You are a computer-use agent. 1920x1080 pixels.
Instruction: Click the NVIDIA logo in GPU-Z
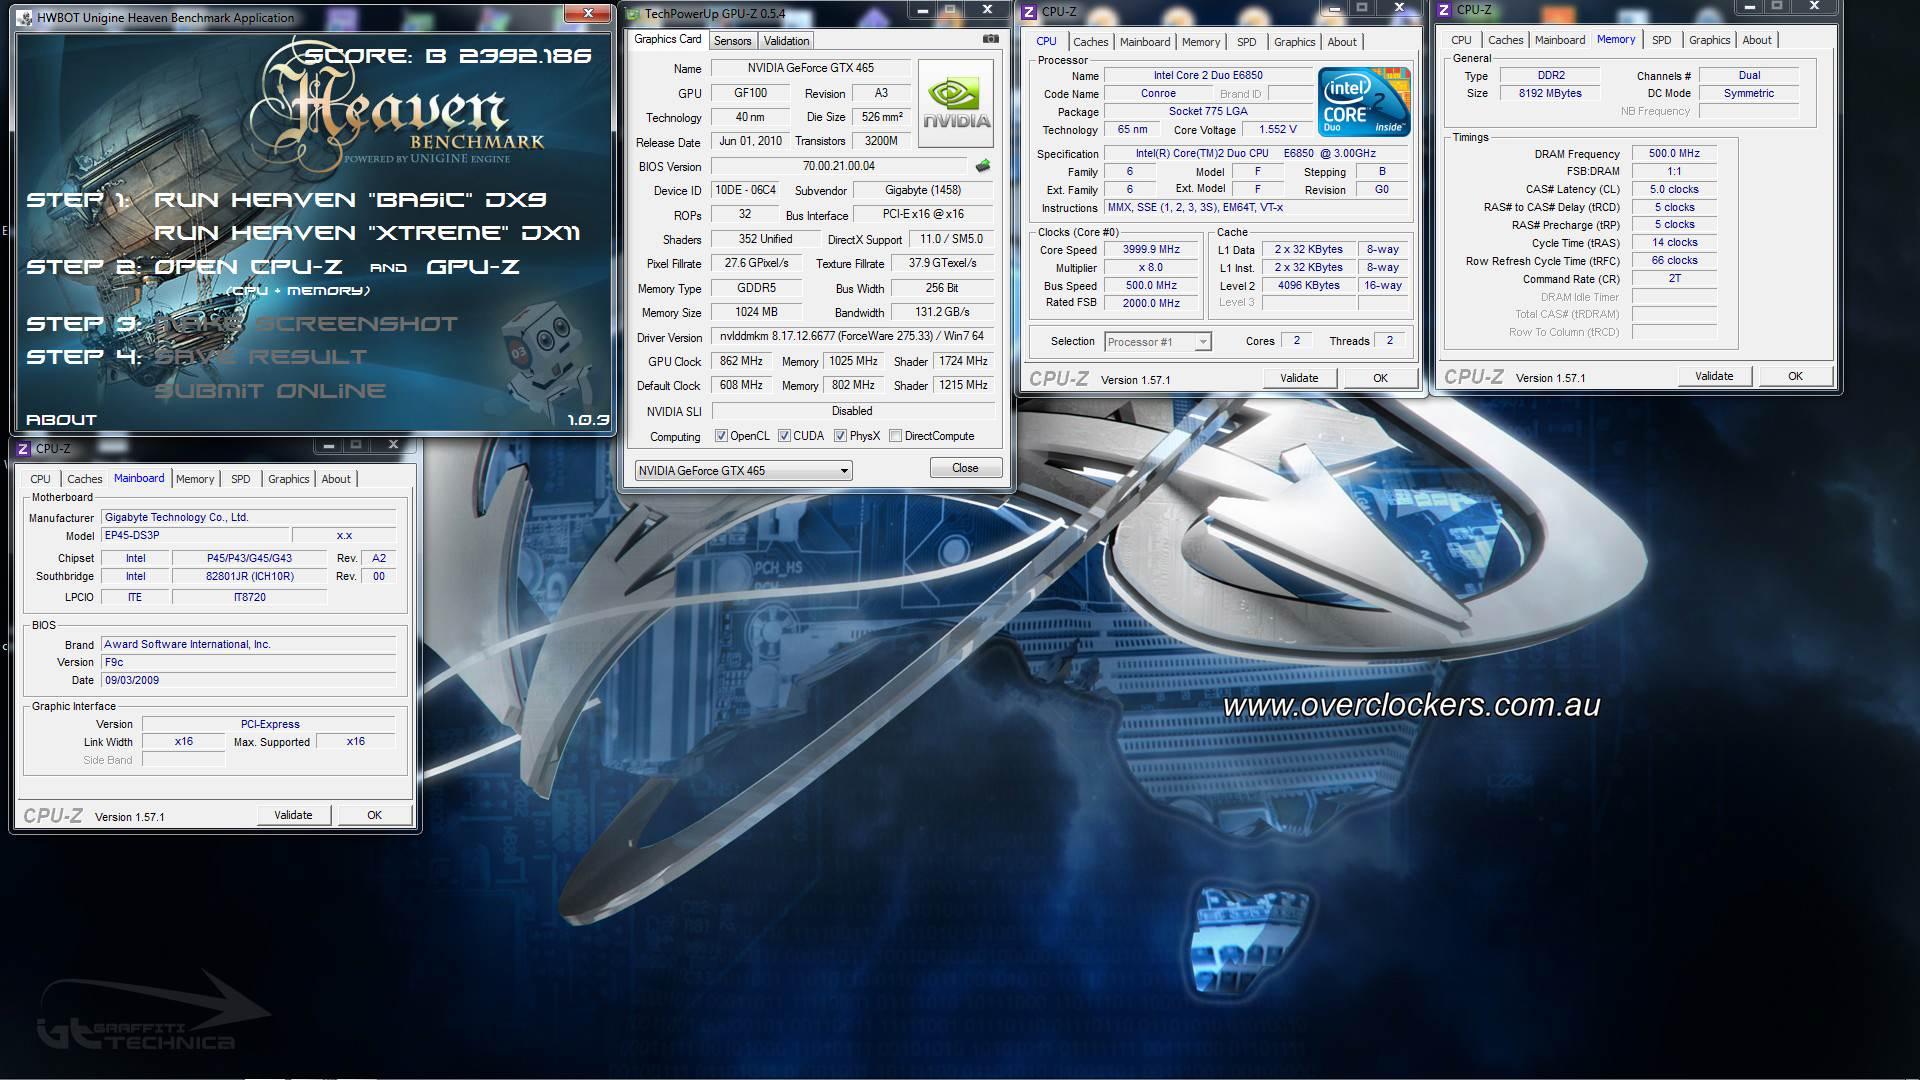[956, 103]
